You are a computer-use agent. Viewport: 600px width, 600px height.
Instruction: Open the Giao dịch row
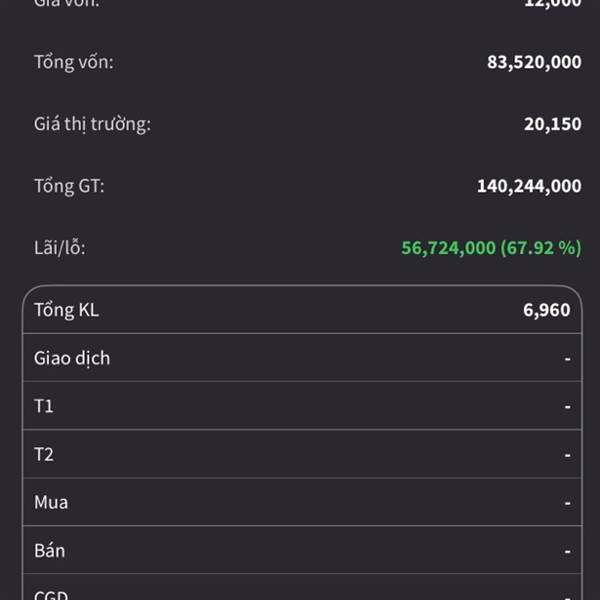tap(72, 358)
